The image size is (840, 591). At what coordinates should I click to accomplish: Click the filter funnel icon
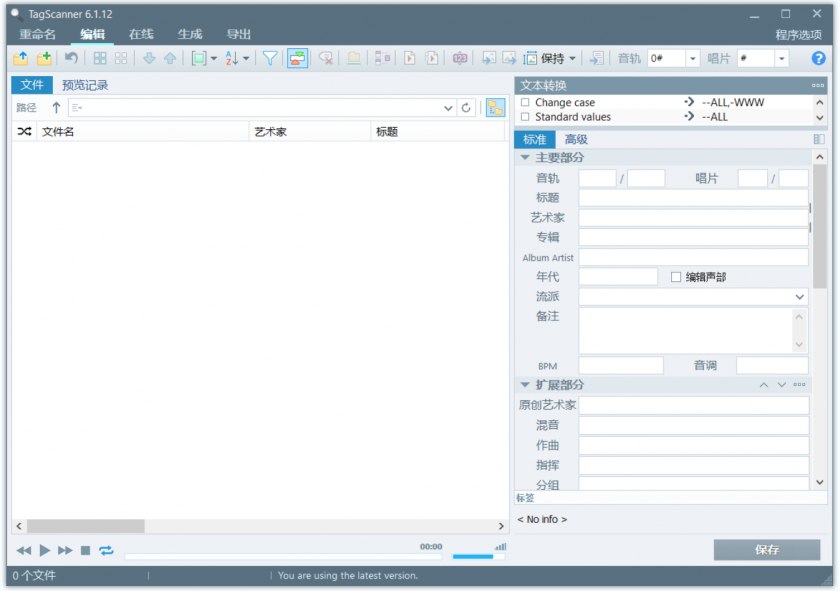pyautogui.click(x=270, y=58)
